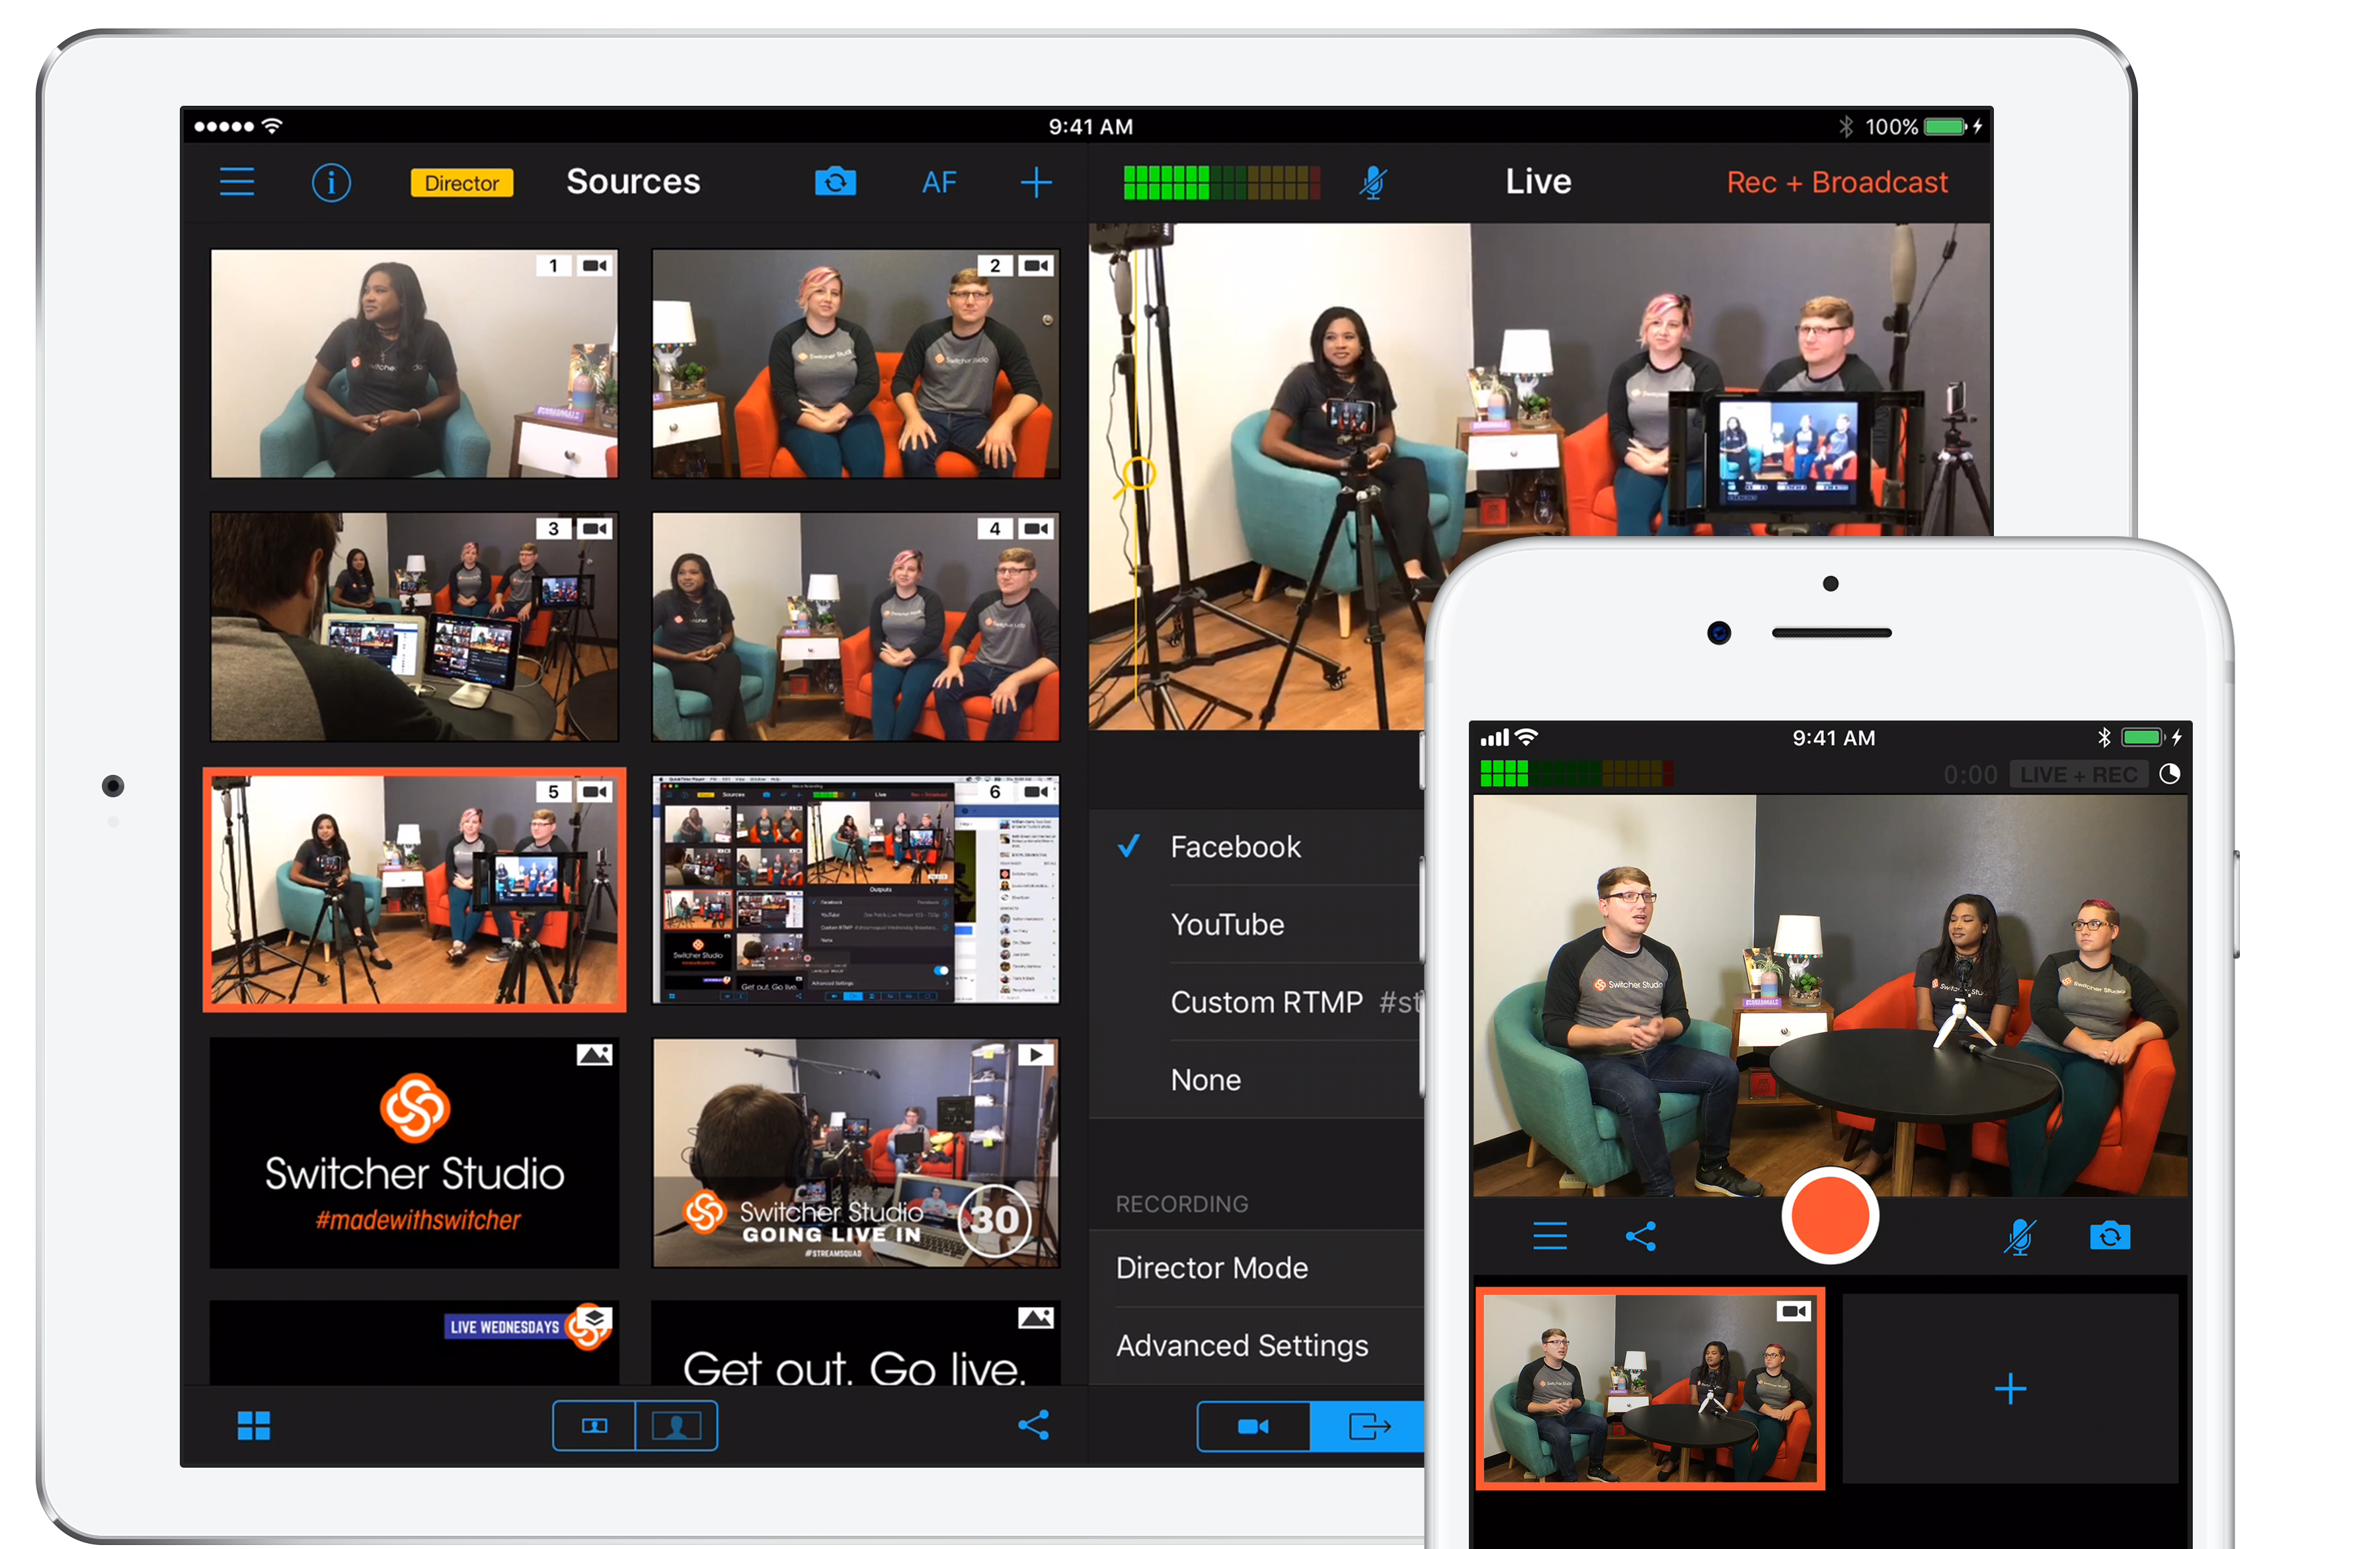Open Director Mode settings row
This screenshot has height=1549, width=2380.
[1212, 1268]
